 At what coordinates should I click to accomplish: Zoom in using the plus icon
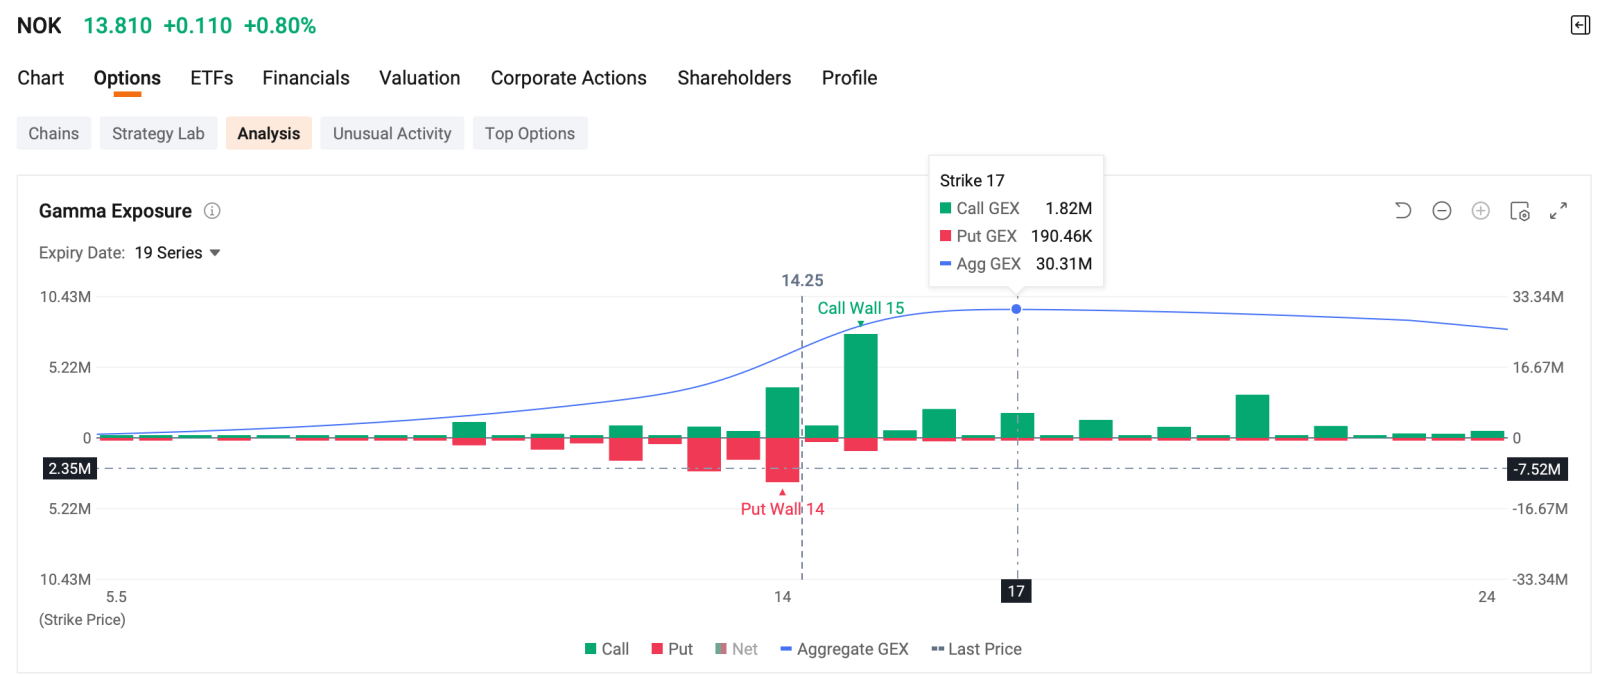click(x=1481, y=211)
